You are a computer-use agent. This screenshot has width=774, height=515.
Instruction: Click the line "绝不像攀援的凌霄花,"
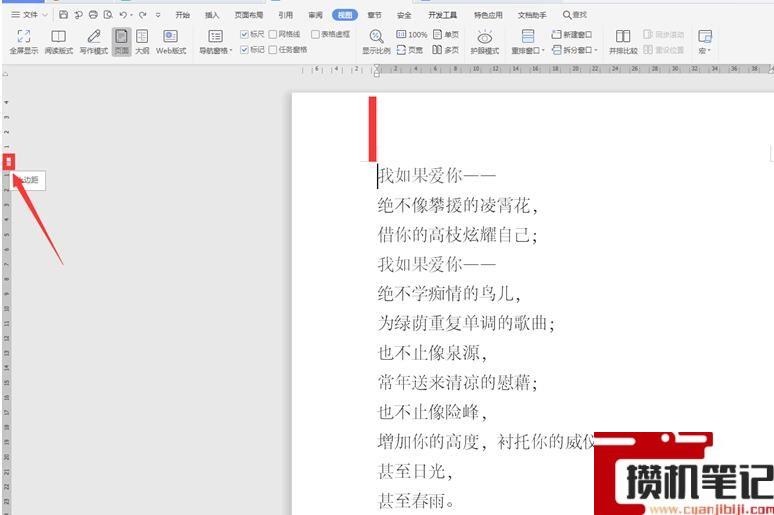click(x=458, y=205)
